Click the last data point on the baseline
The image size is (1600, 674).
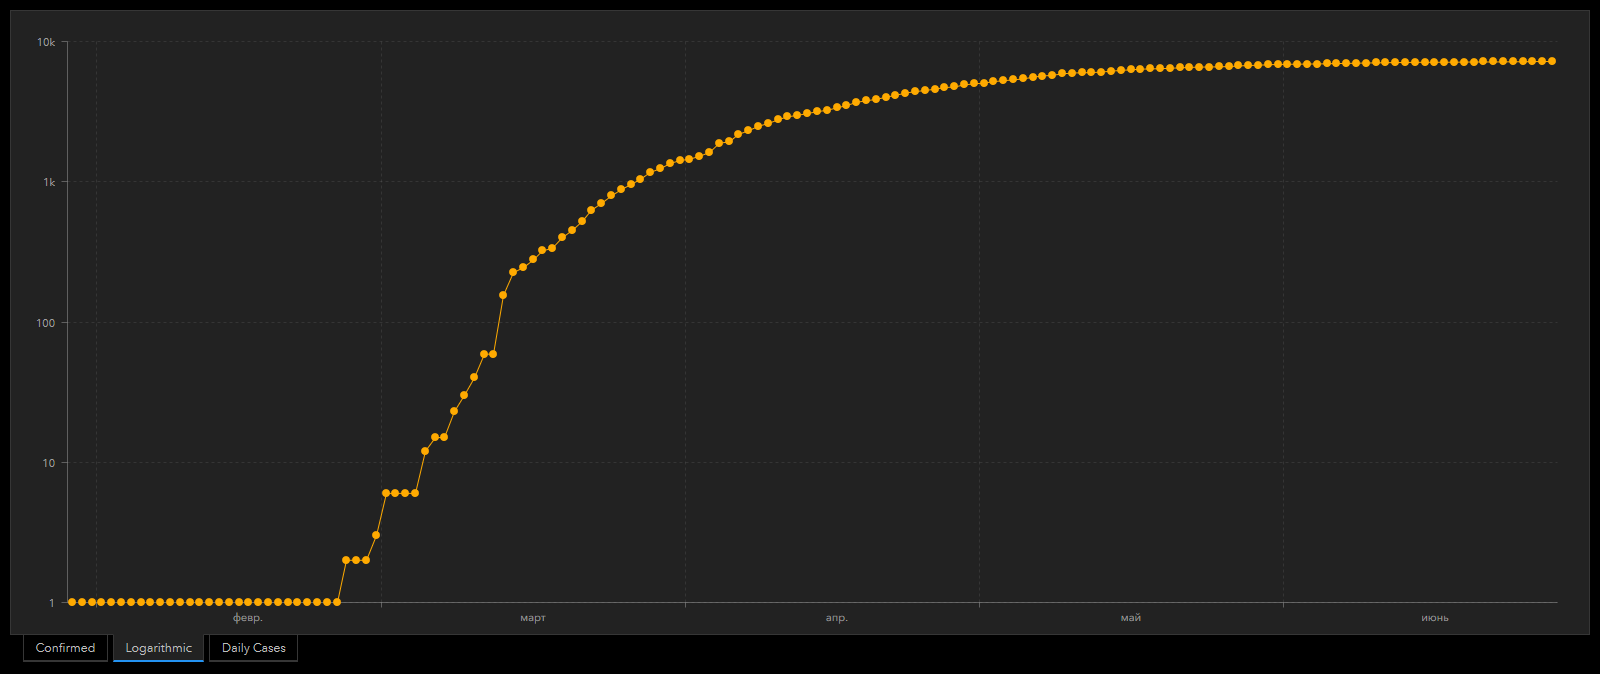tap(337, 602)
